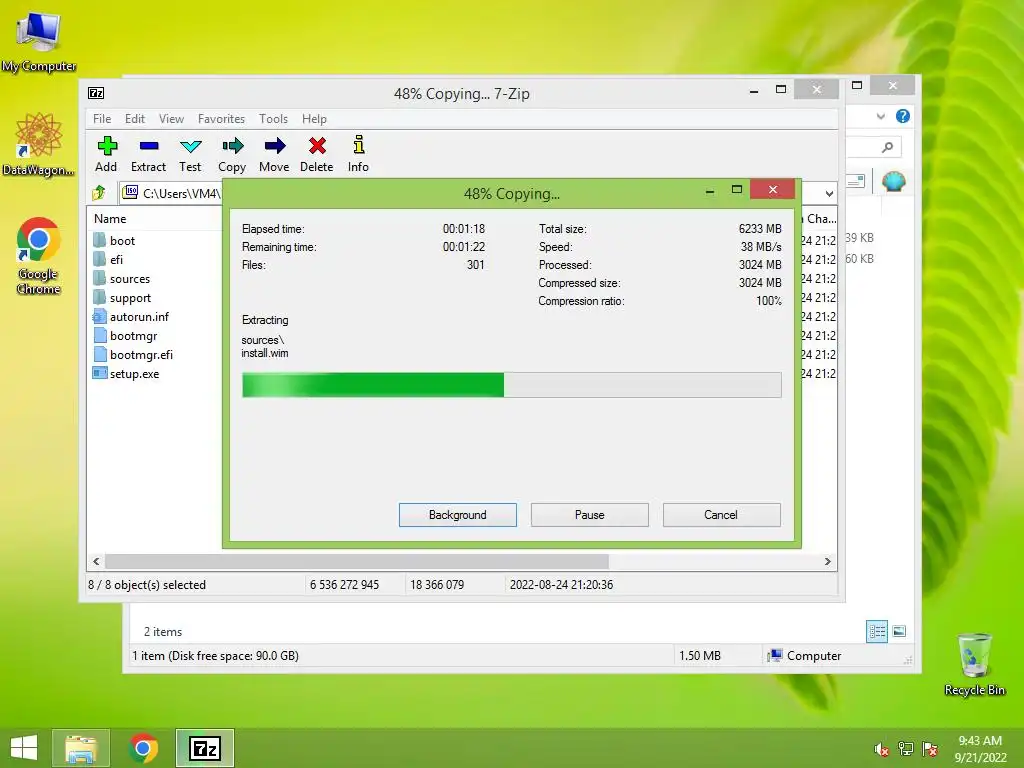
Task: Select the support folder
Action: click(122, 298)
